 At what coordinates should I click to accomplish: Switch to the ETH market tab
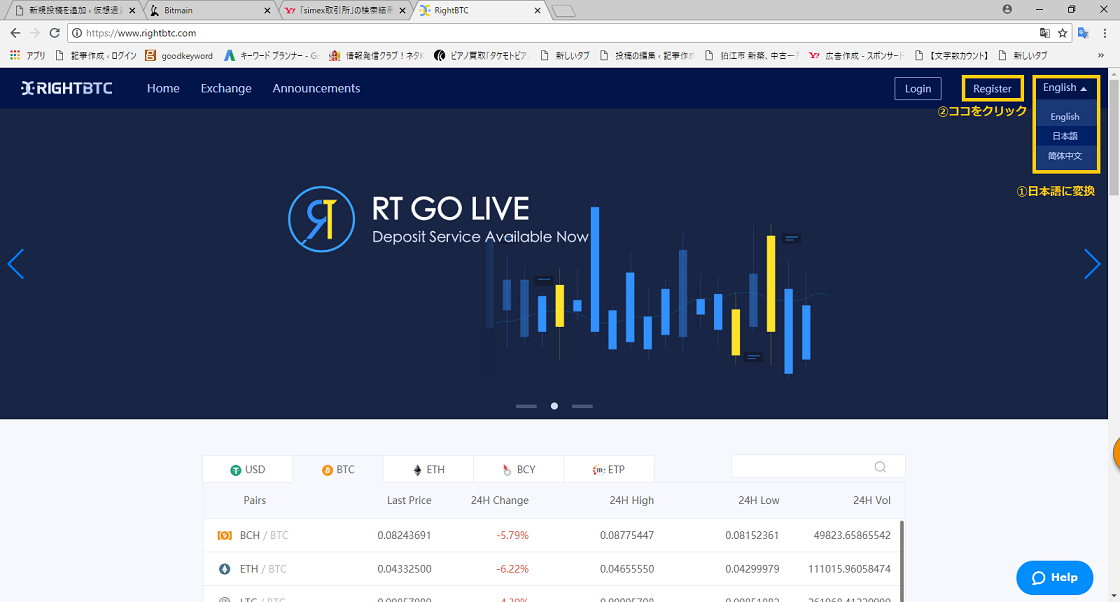[x=429, y=469]
